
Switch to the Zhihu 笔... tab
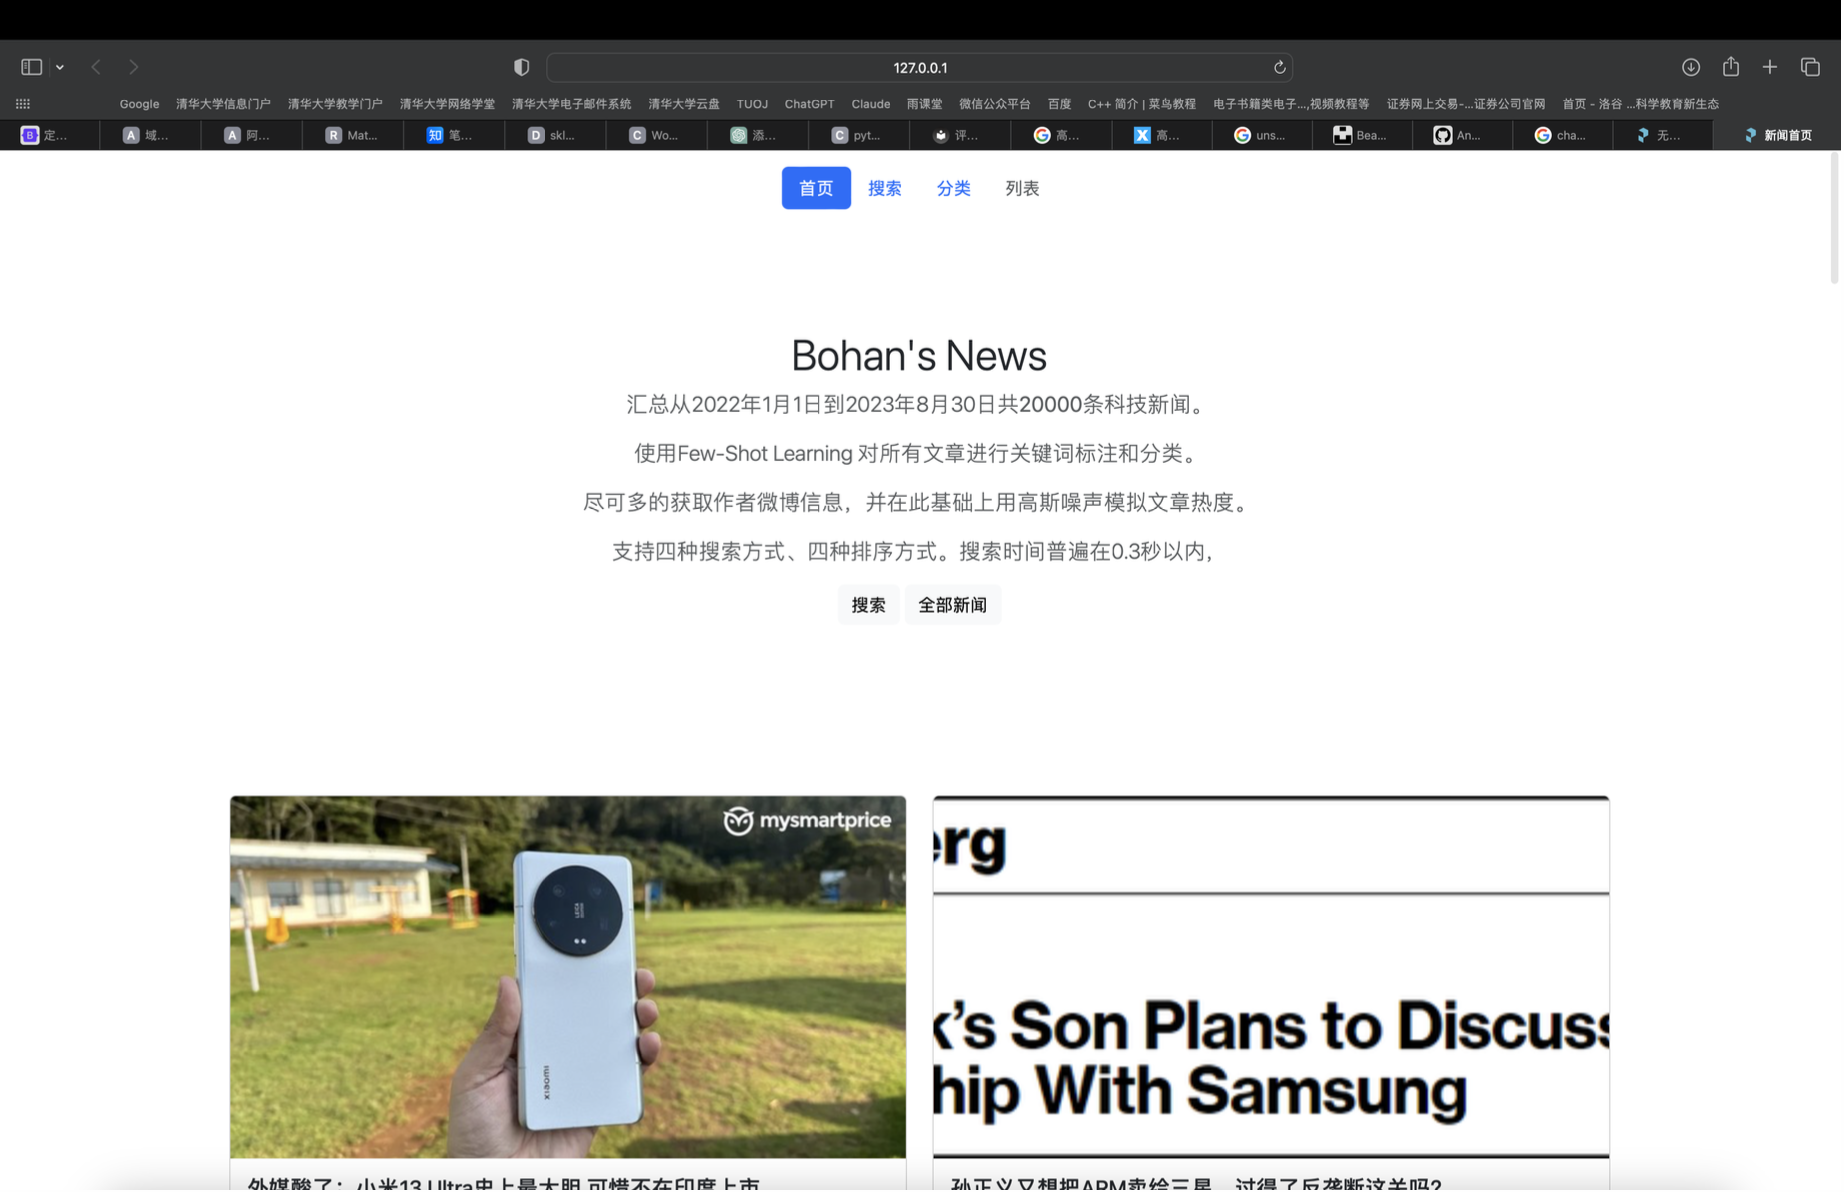(453, 135)
